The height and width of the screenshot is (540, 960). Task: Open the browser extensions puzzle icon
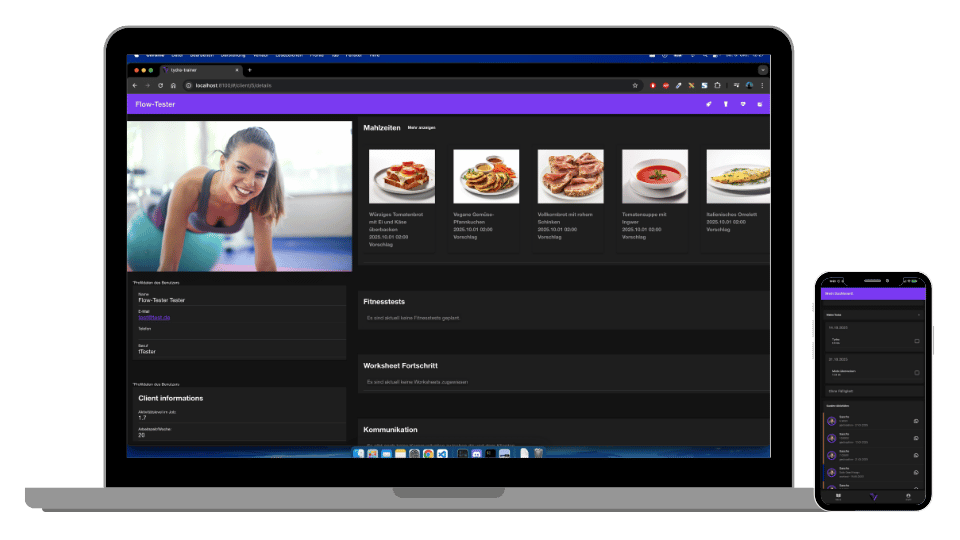tap(718, 86)
